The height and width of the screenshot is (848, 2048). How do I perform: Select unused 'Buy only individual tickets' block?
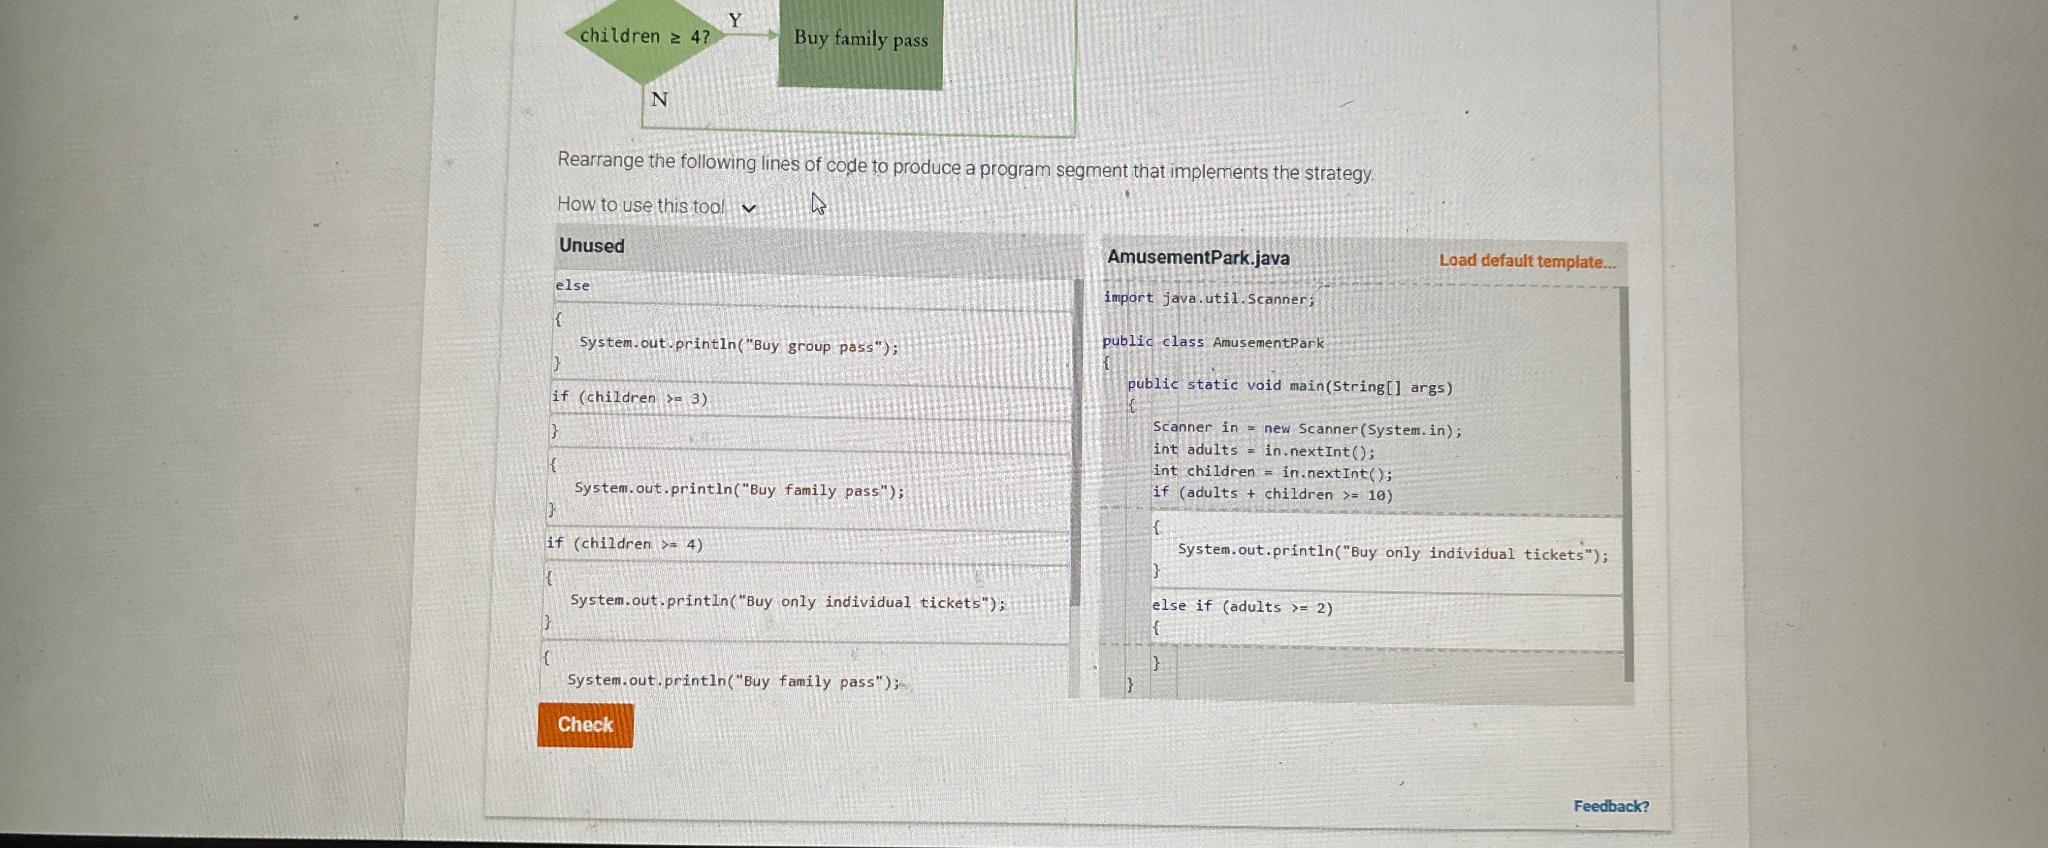tap(806, 602)
